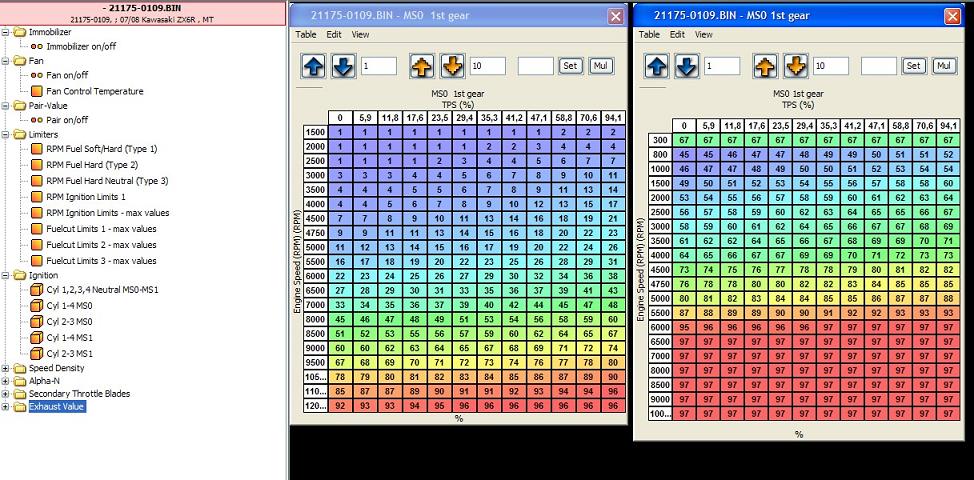The image size is (974, 480).
Task: Select the Fan Control Temperature item
Action: point(94,91)
